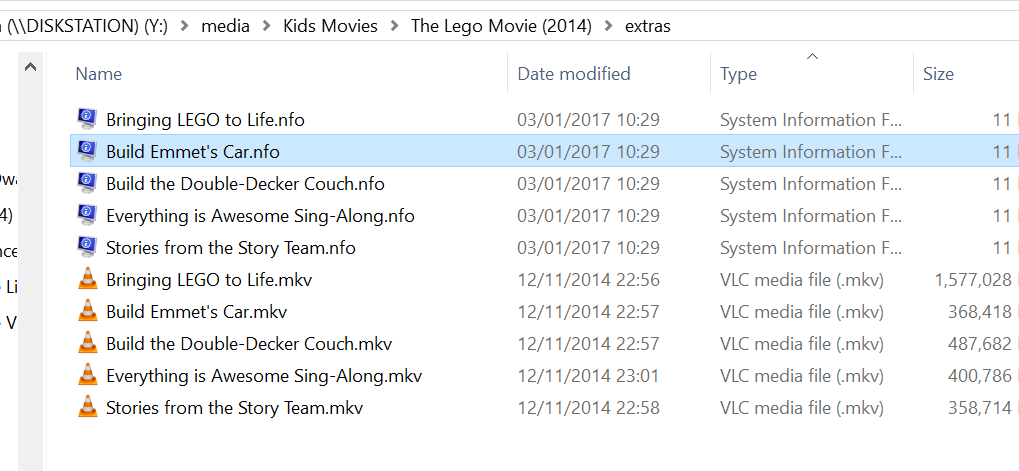Sort by Type column header

click(739, 74)
